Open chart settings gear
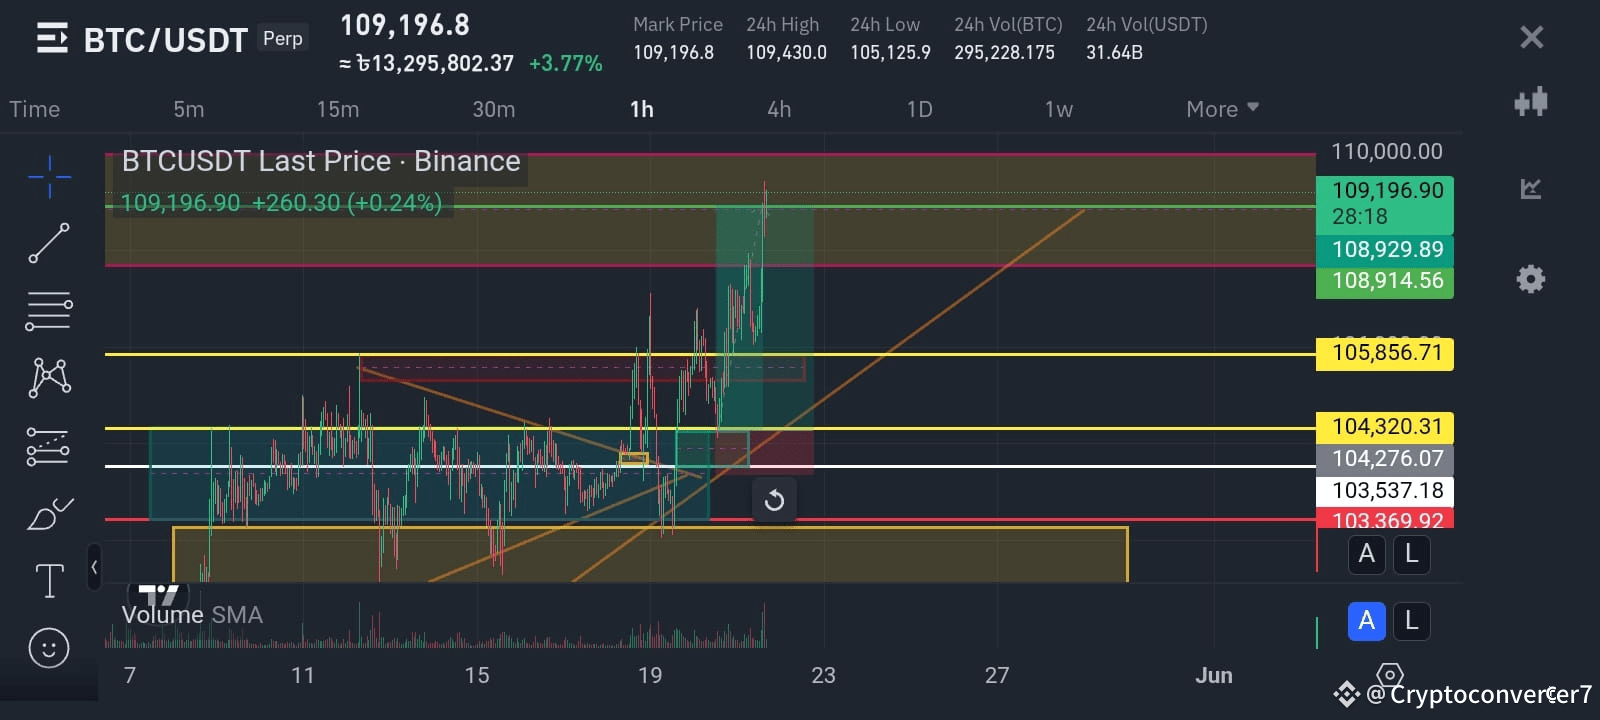The image size is (1600, 720). click(x=1531, y=279)
